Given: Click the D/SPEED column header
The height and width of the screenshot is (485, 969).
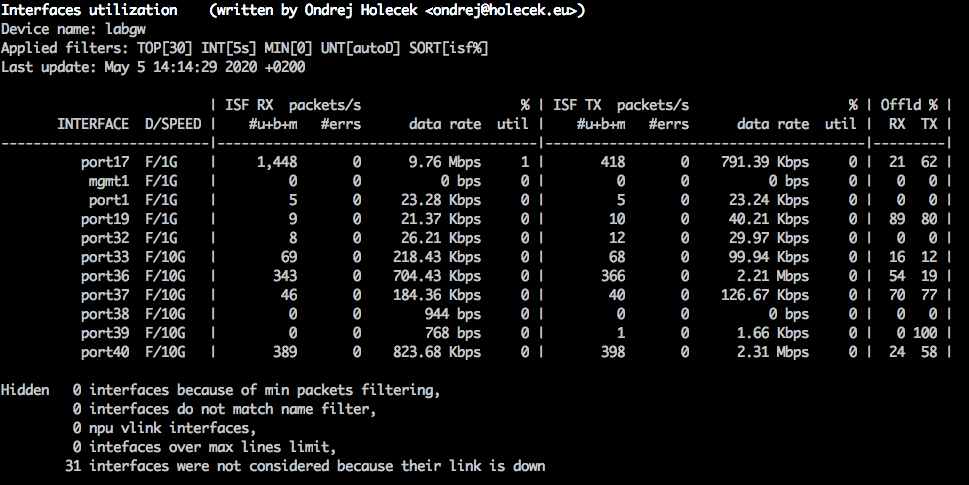Looking at the screenshot, I should (173, 125).
